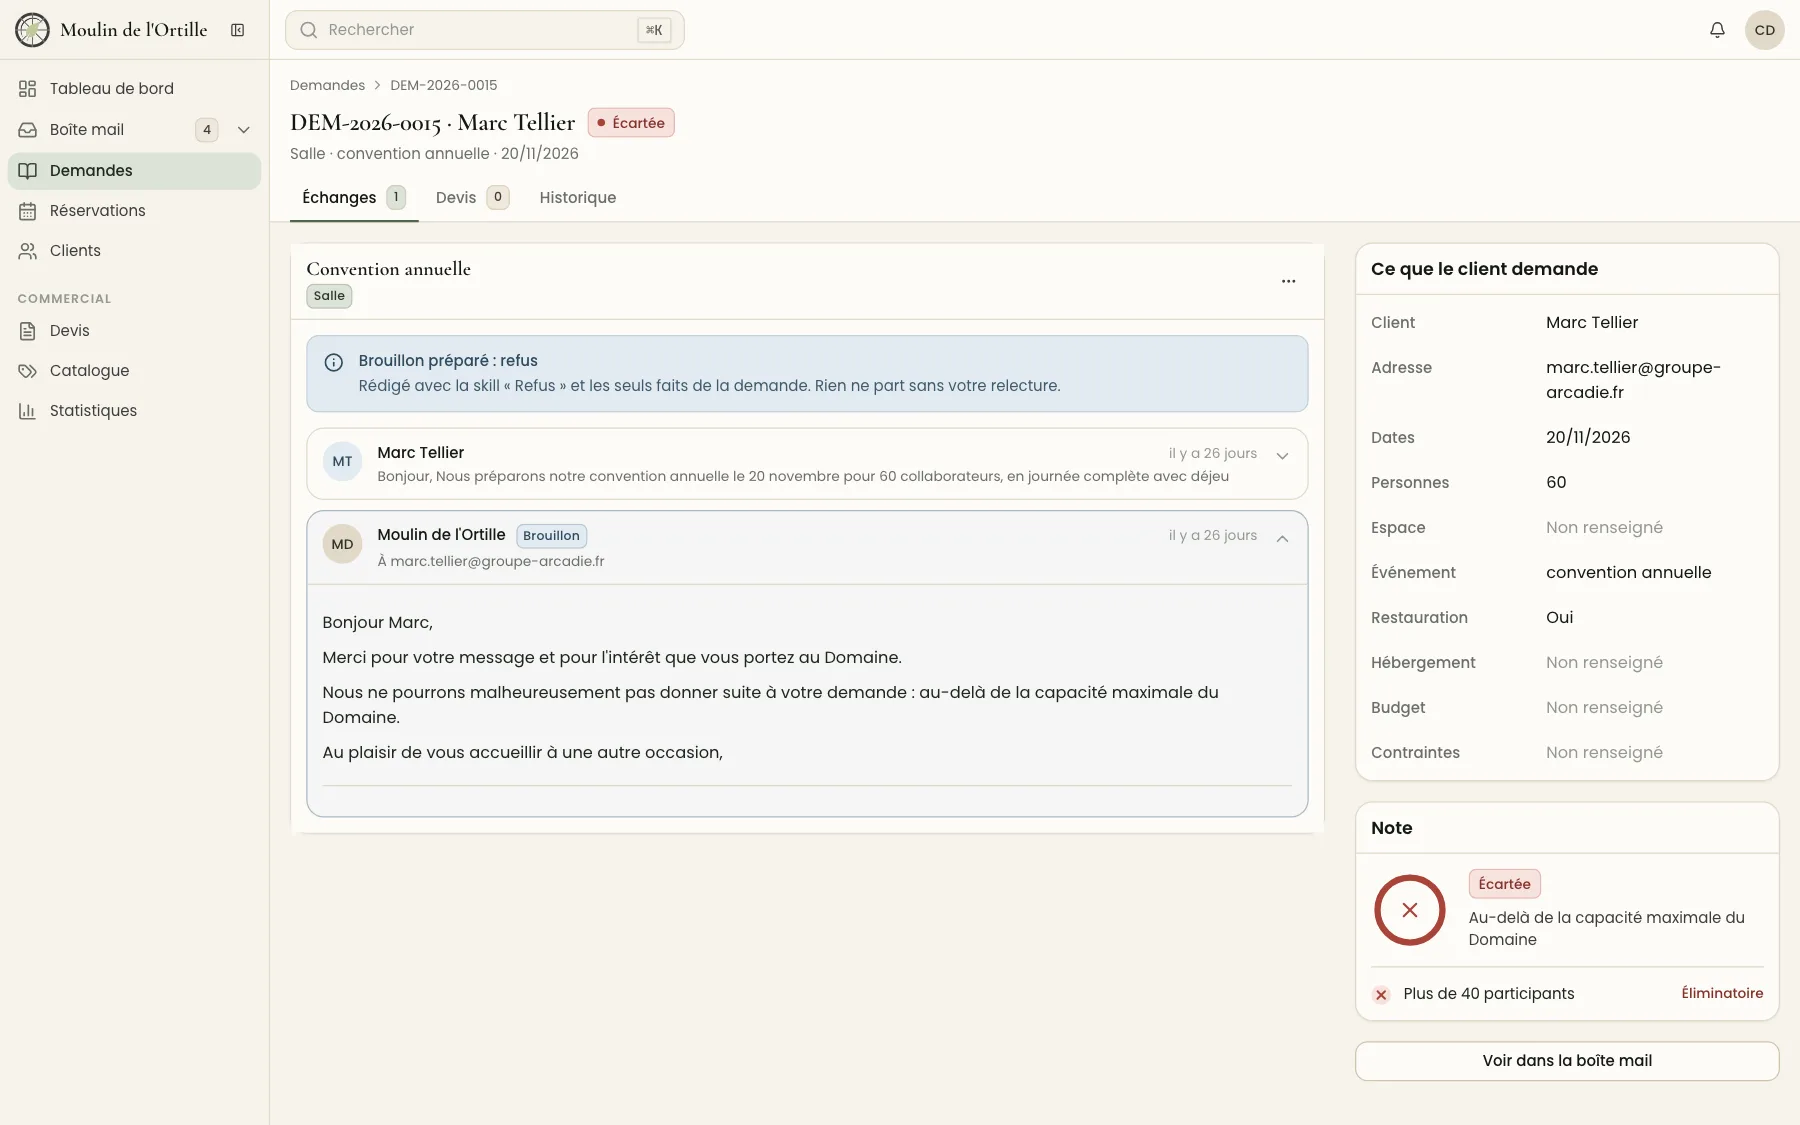Screen dimensions: 1800x1125
Task: Switch to the Devis tab
Action: (472, 197)
